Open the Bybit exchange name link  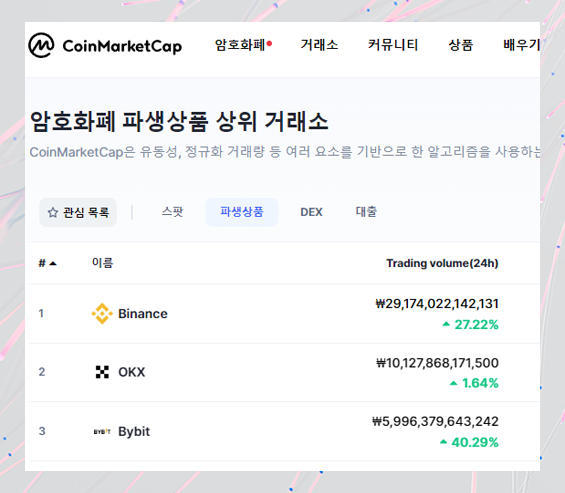point(134,431)
